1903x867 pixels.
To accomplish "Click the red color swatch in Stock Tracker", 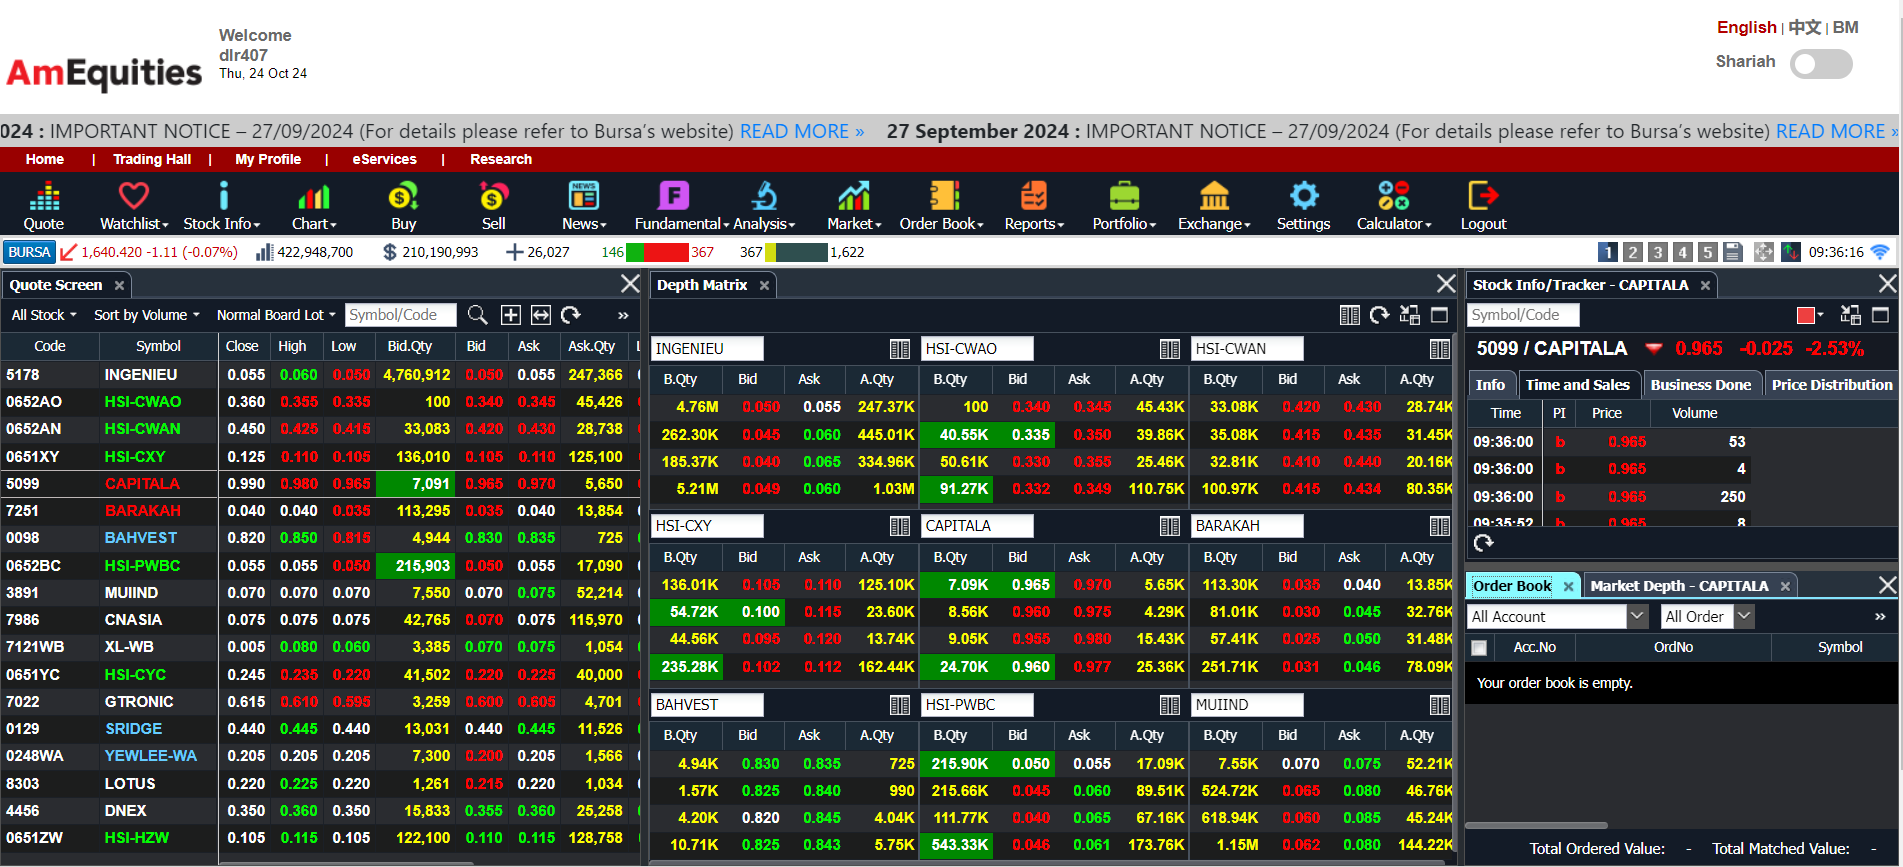I will (1805, 316).
